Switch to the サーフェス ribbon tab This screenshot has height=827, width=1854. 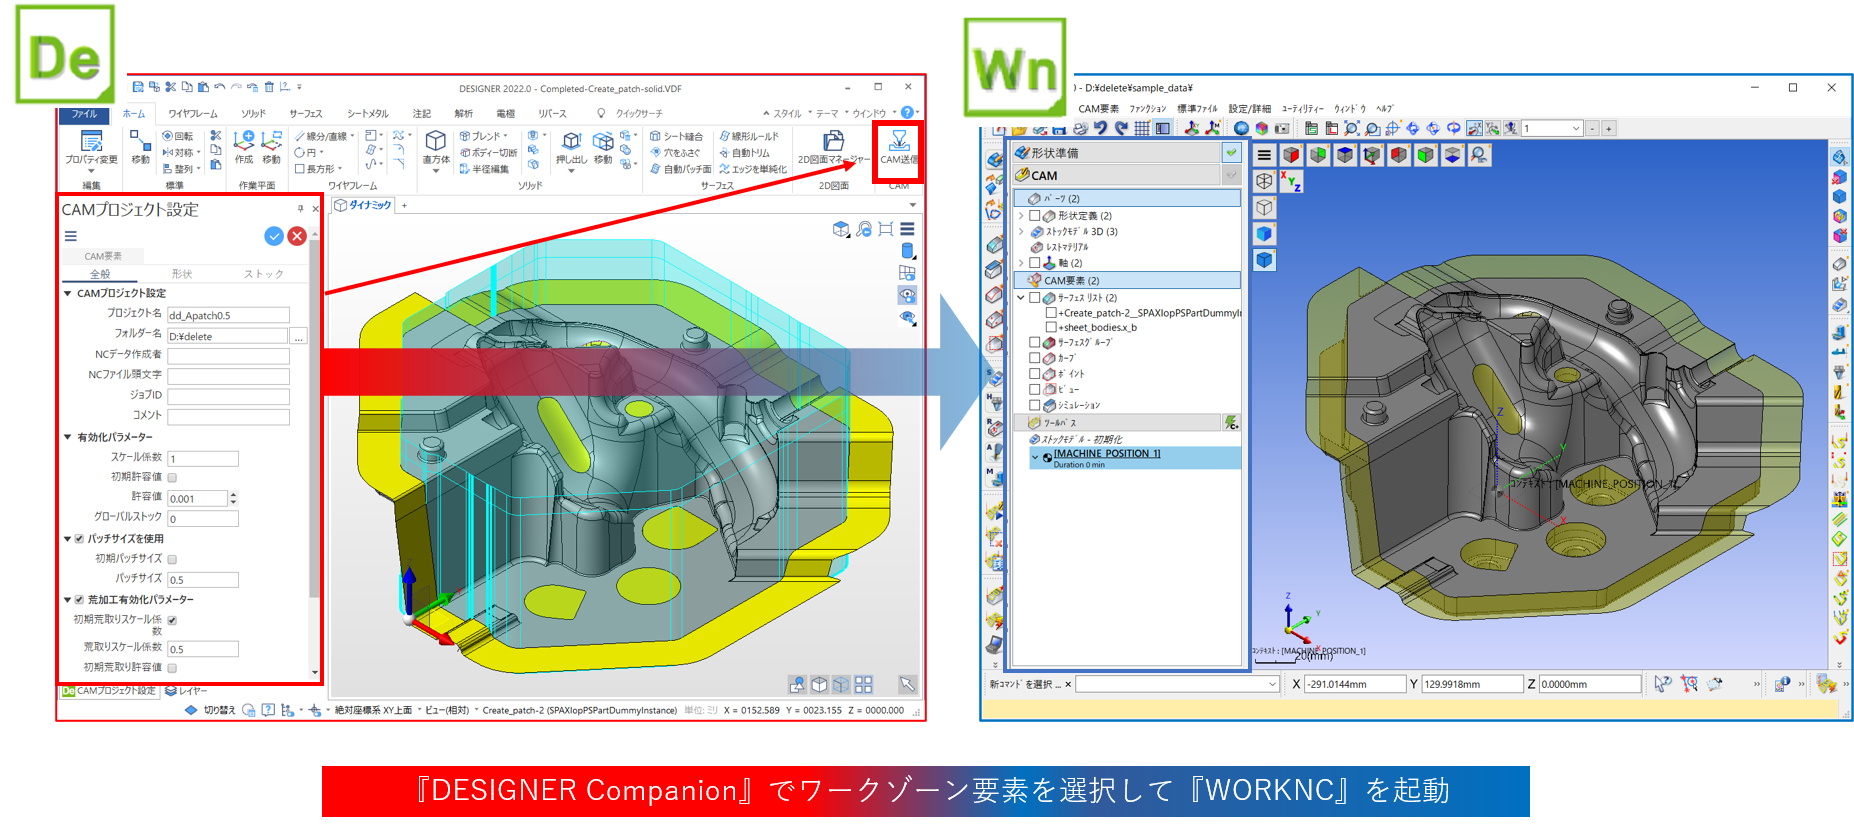(x=306, y=114)
